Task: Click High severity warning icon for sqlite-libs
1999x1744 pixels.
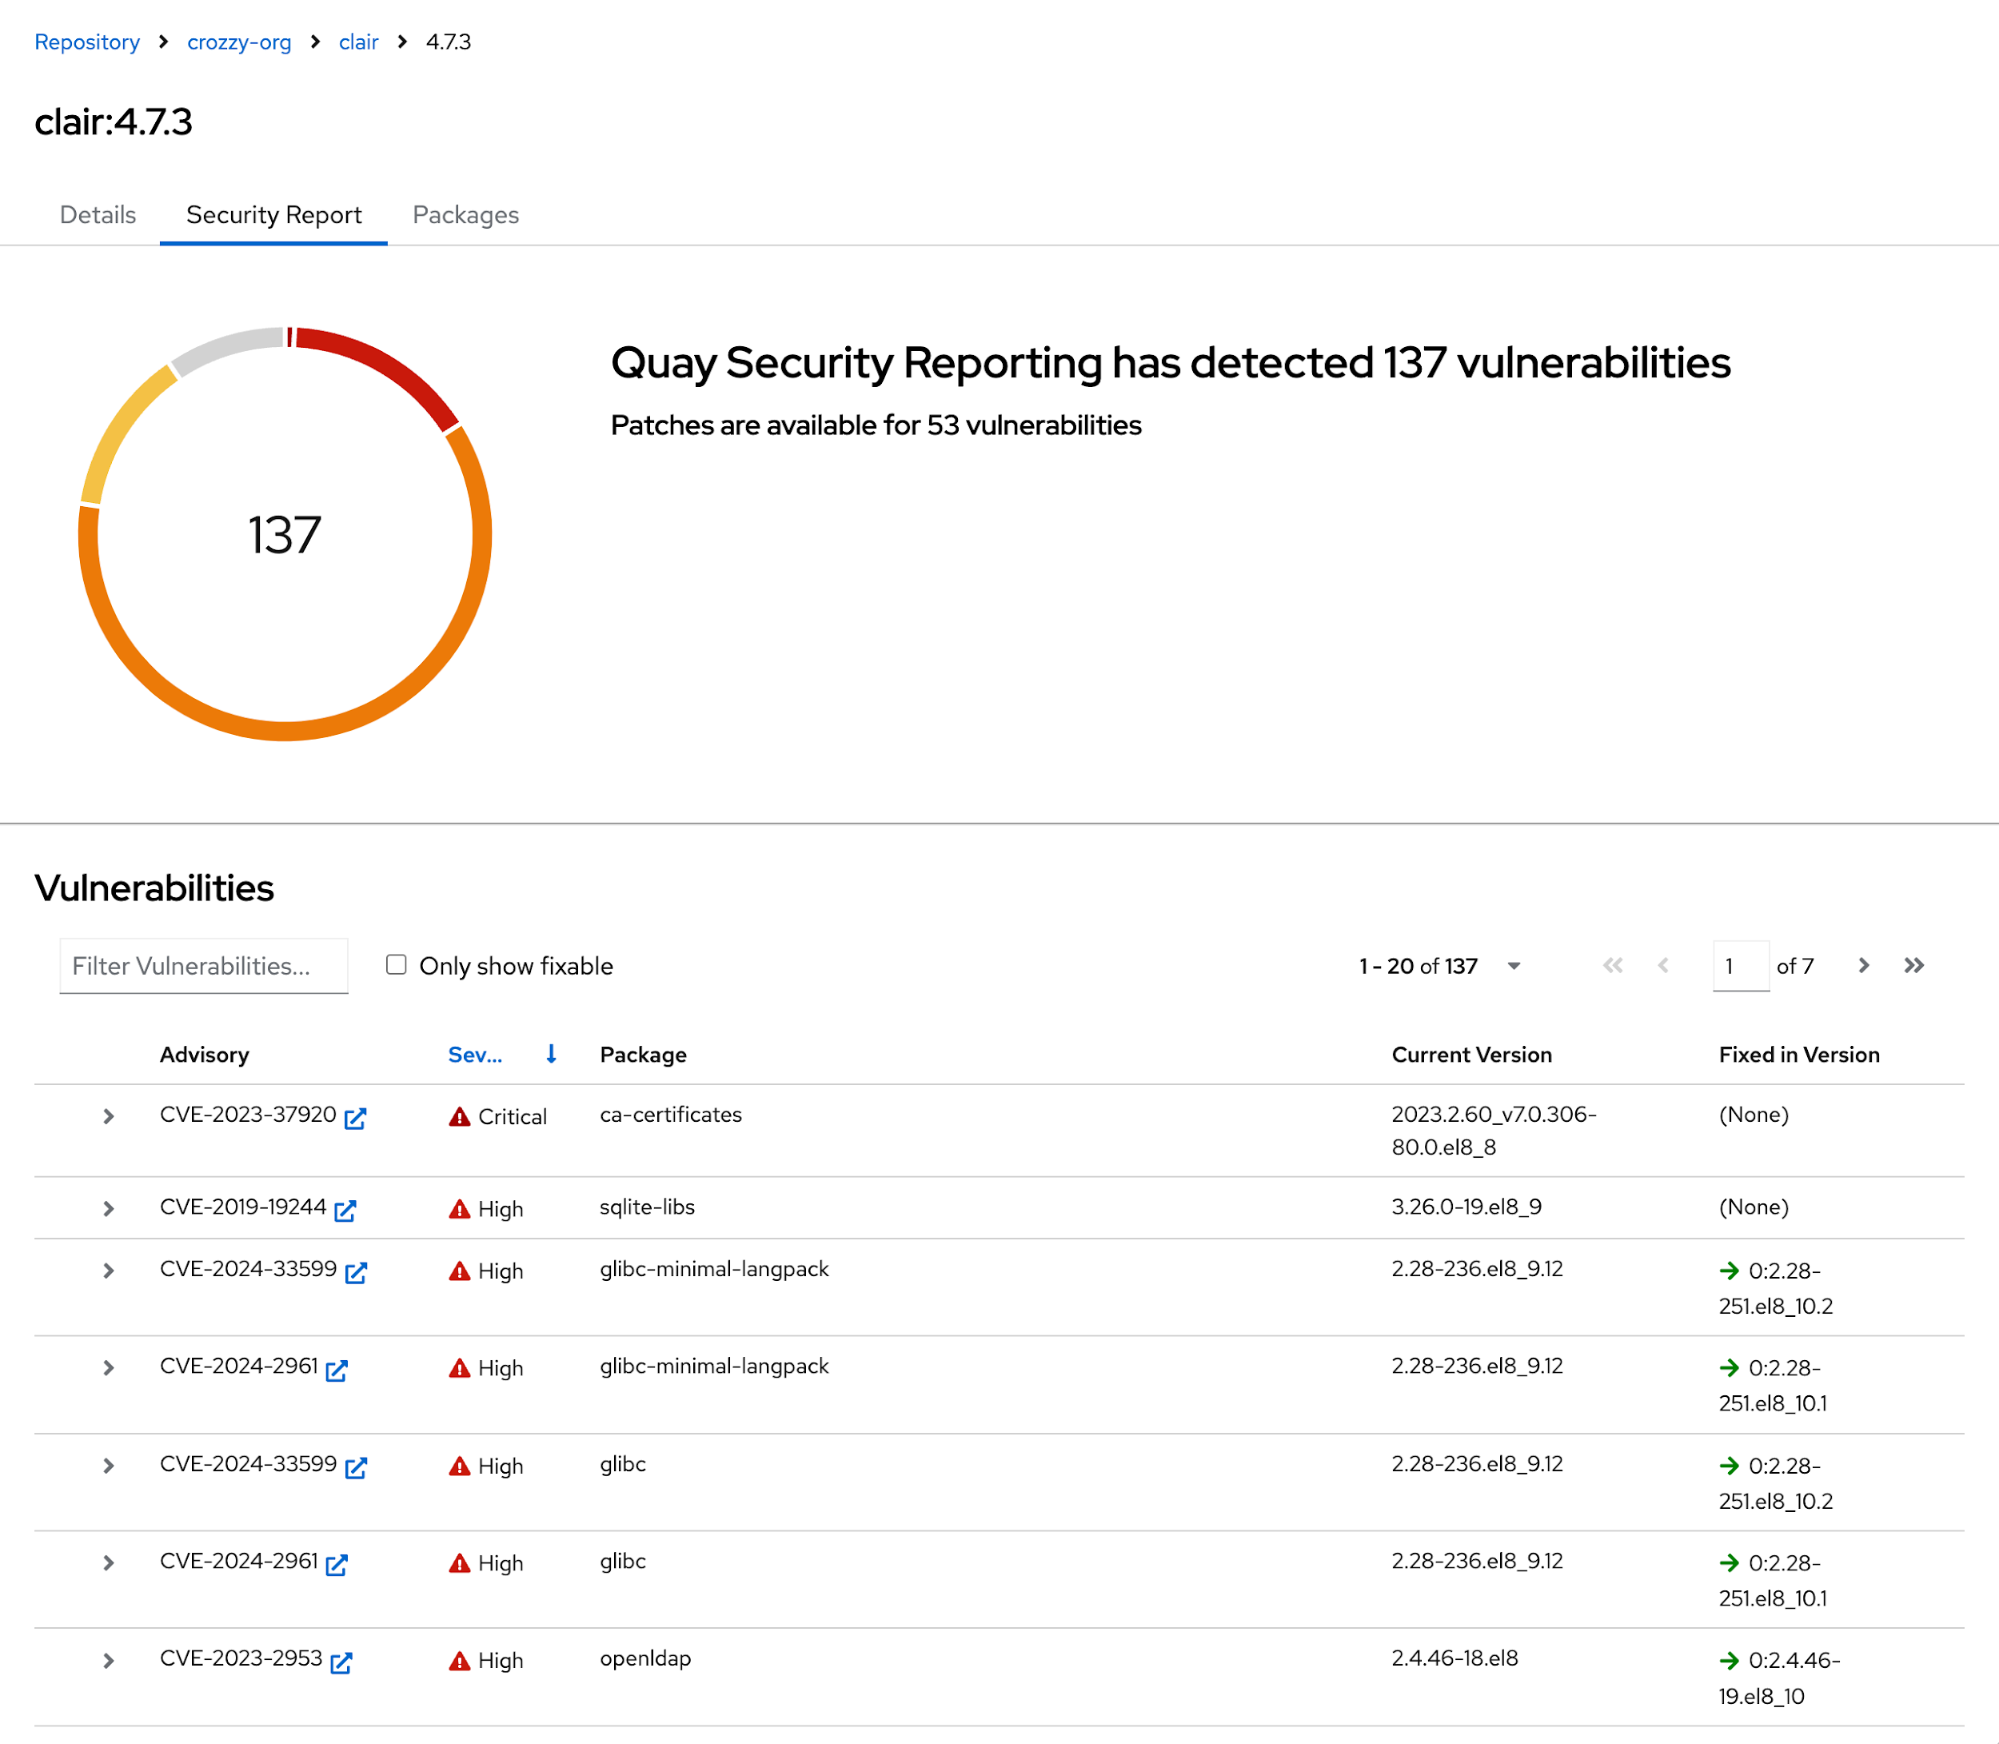Action: pos(459,1209)
